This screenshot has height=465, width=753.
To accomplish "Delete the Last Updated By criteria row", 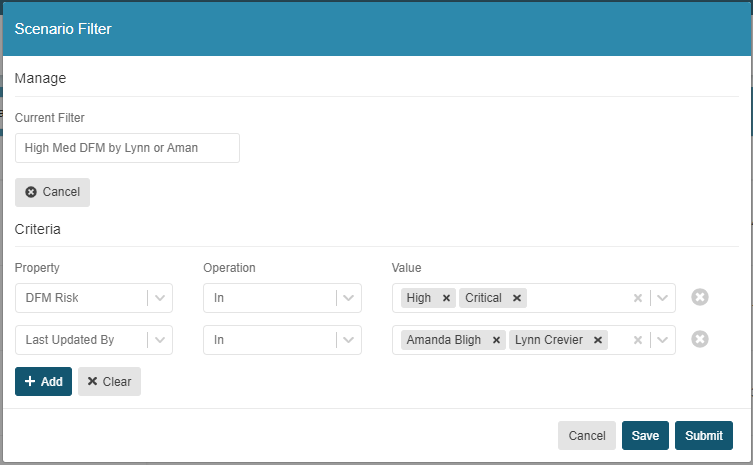I will pyautogui.click(x=700, y=340).
